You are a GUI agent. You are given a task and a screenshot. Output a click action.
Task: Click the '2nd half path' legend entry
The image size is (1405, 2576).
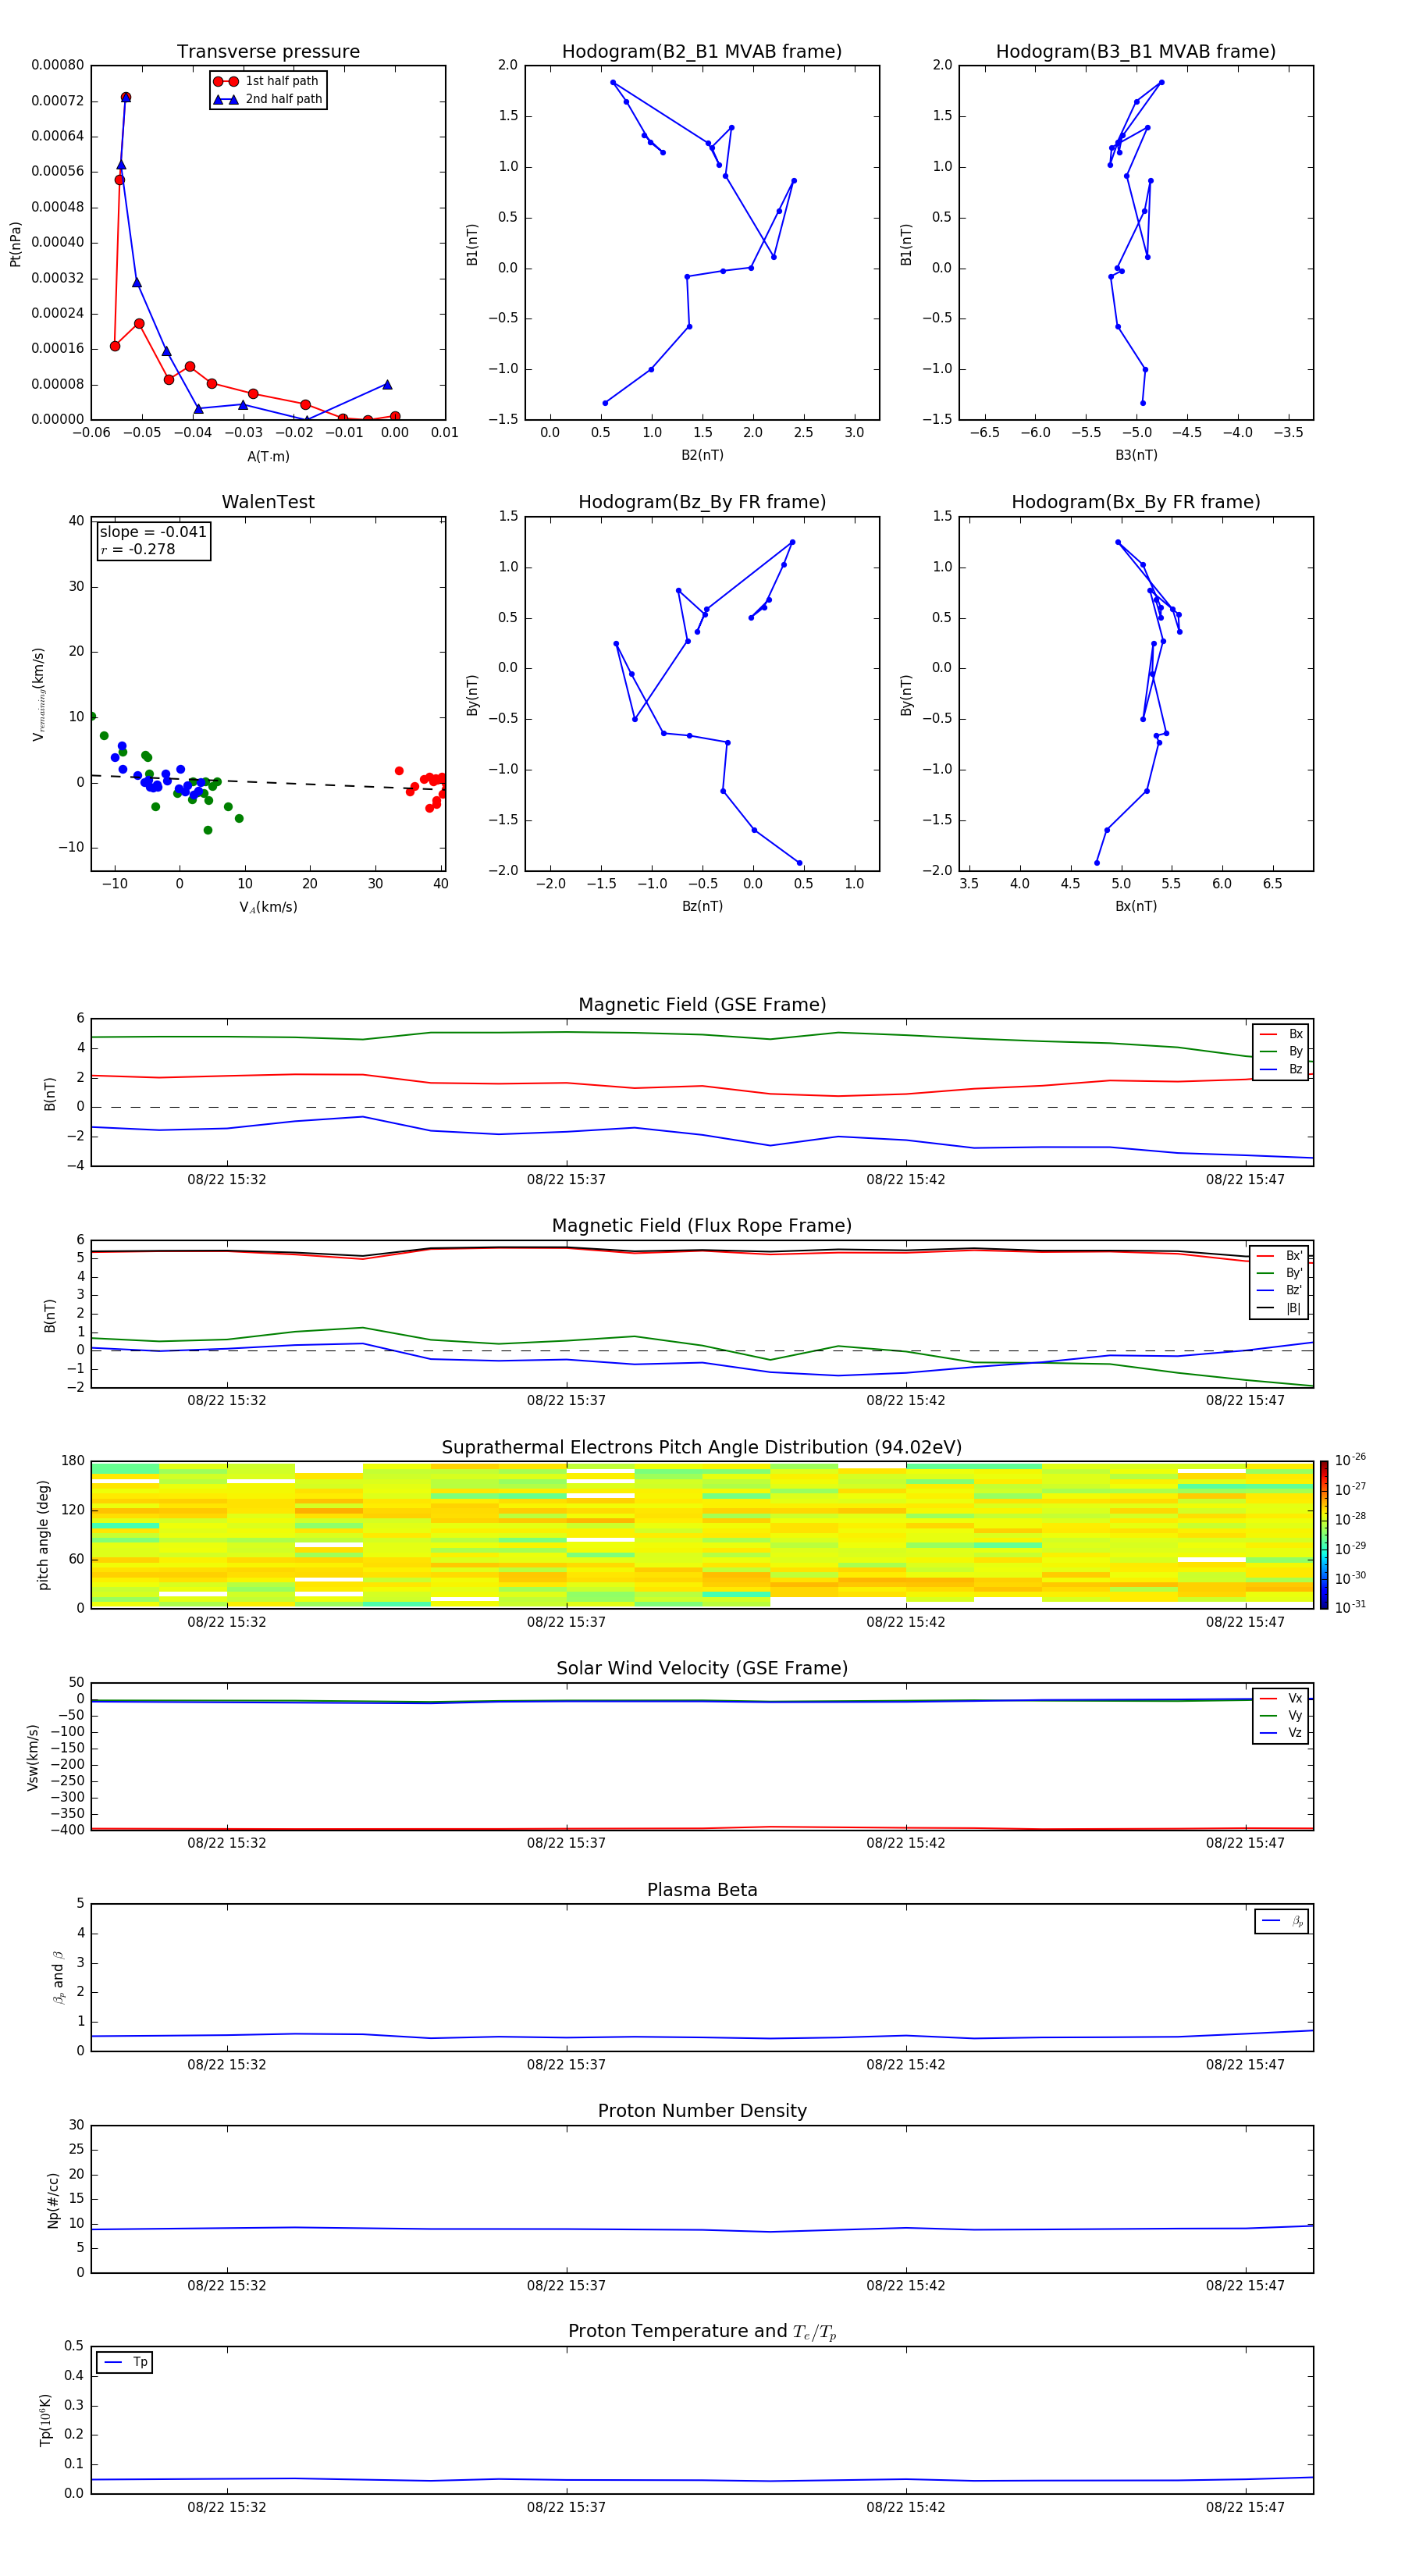(x=268, y=99)
